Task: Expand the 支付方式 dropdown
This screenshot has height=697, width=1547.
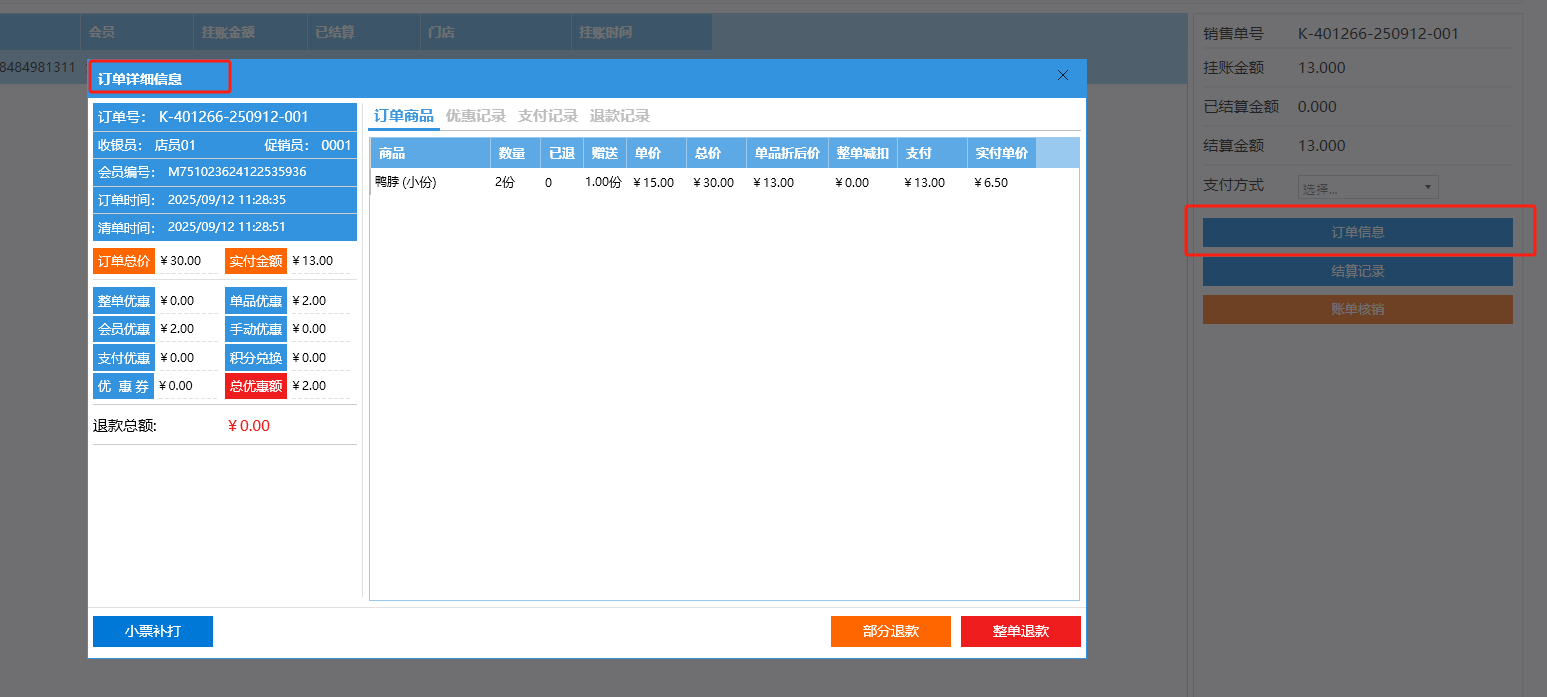Action: (x=1367, y=187)
